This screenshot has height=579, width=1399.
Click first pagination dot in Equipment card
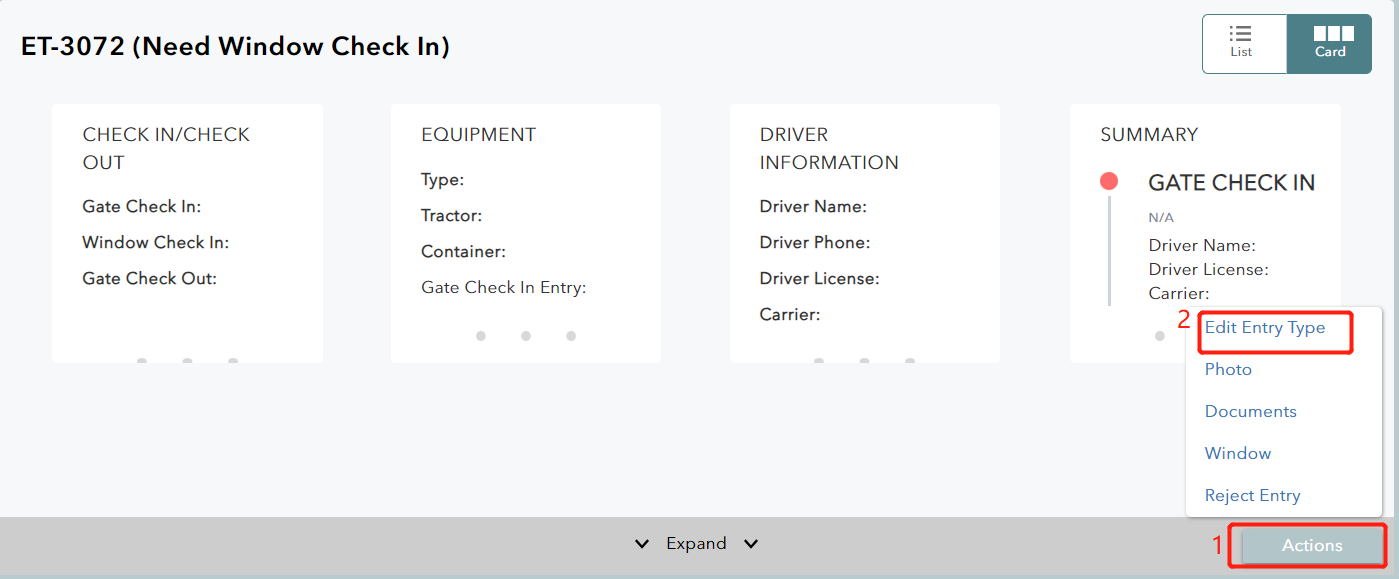(x=481, y=336)
